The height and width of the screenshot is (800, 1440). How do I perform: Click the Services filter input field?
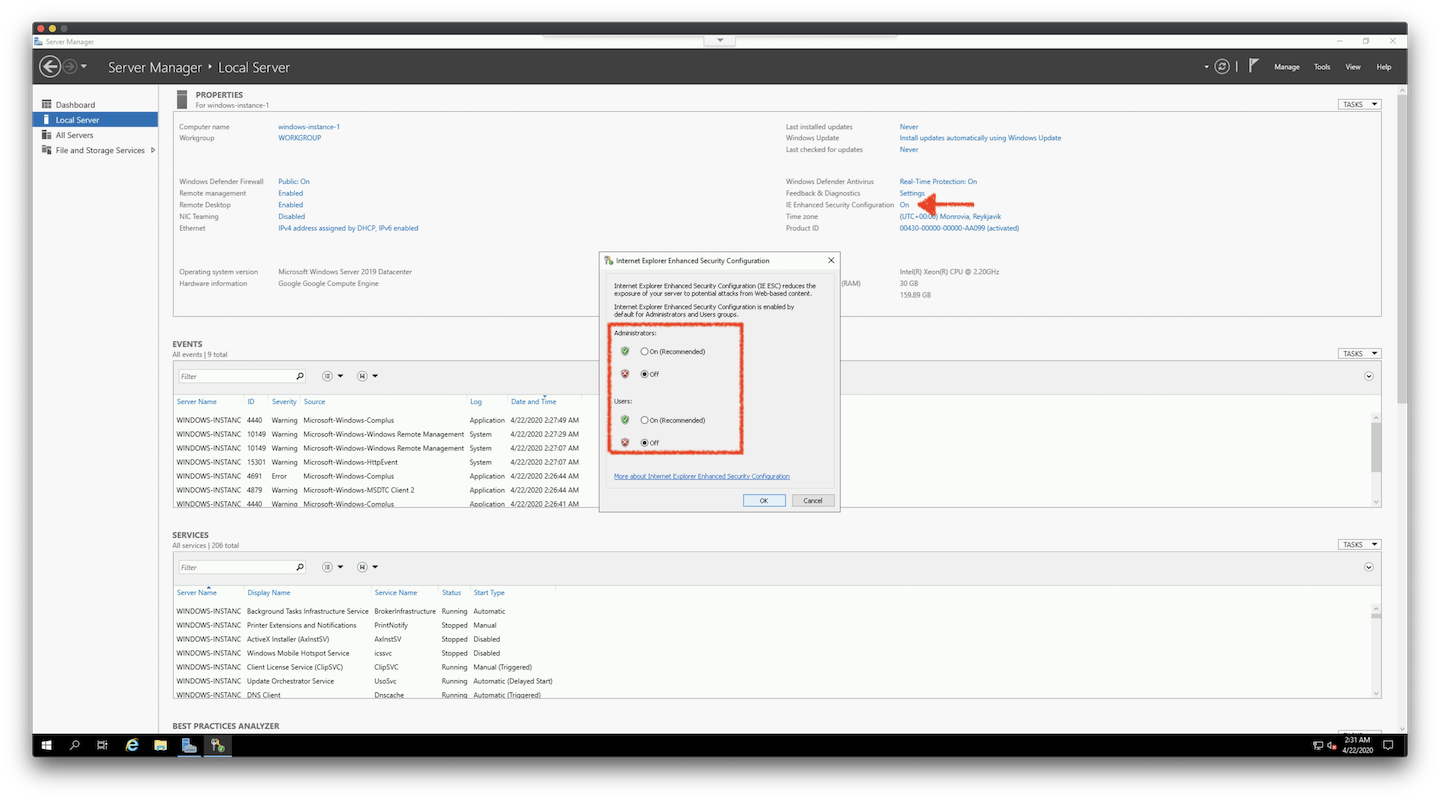tap(236, 567)
